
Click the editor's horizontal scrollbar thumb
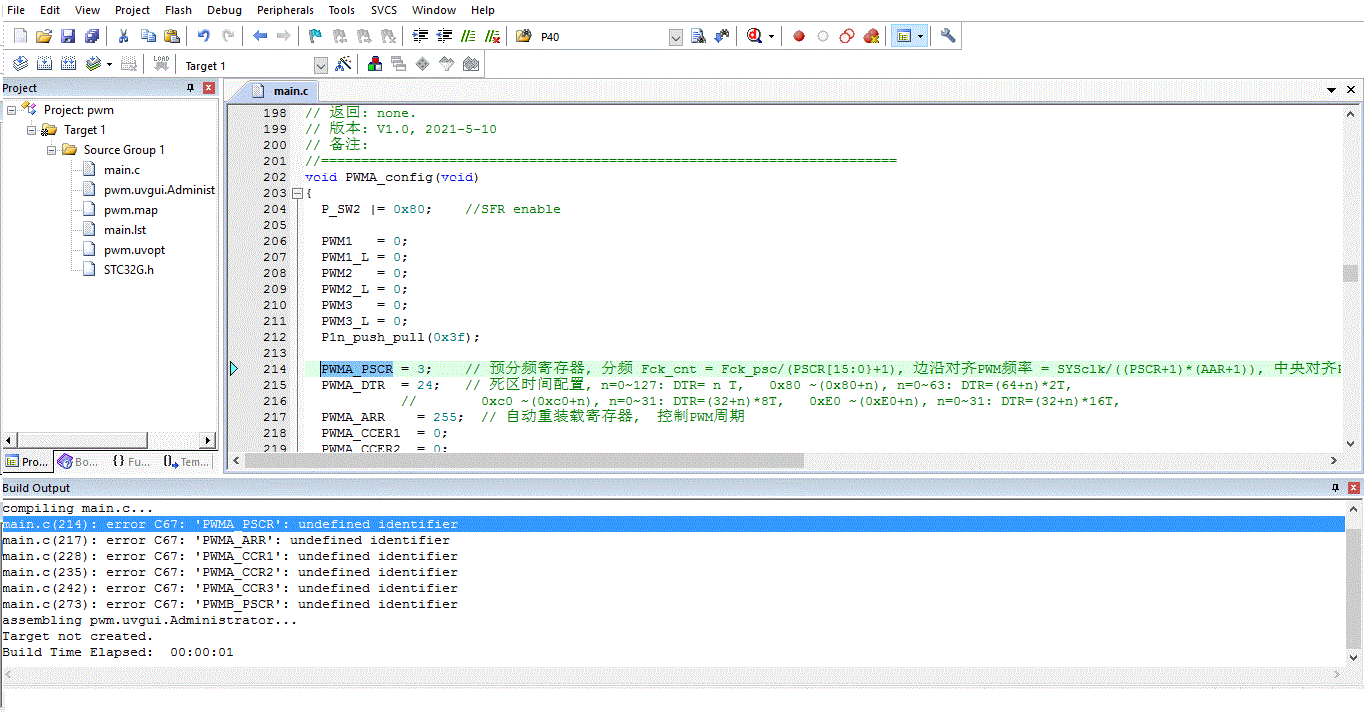(524, 461)
